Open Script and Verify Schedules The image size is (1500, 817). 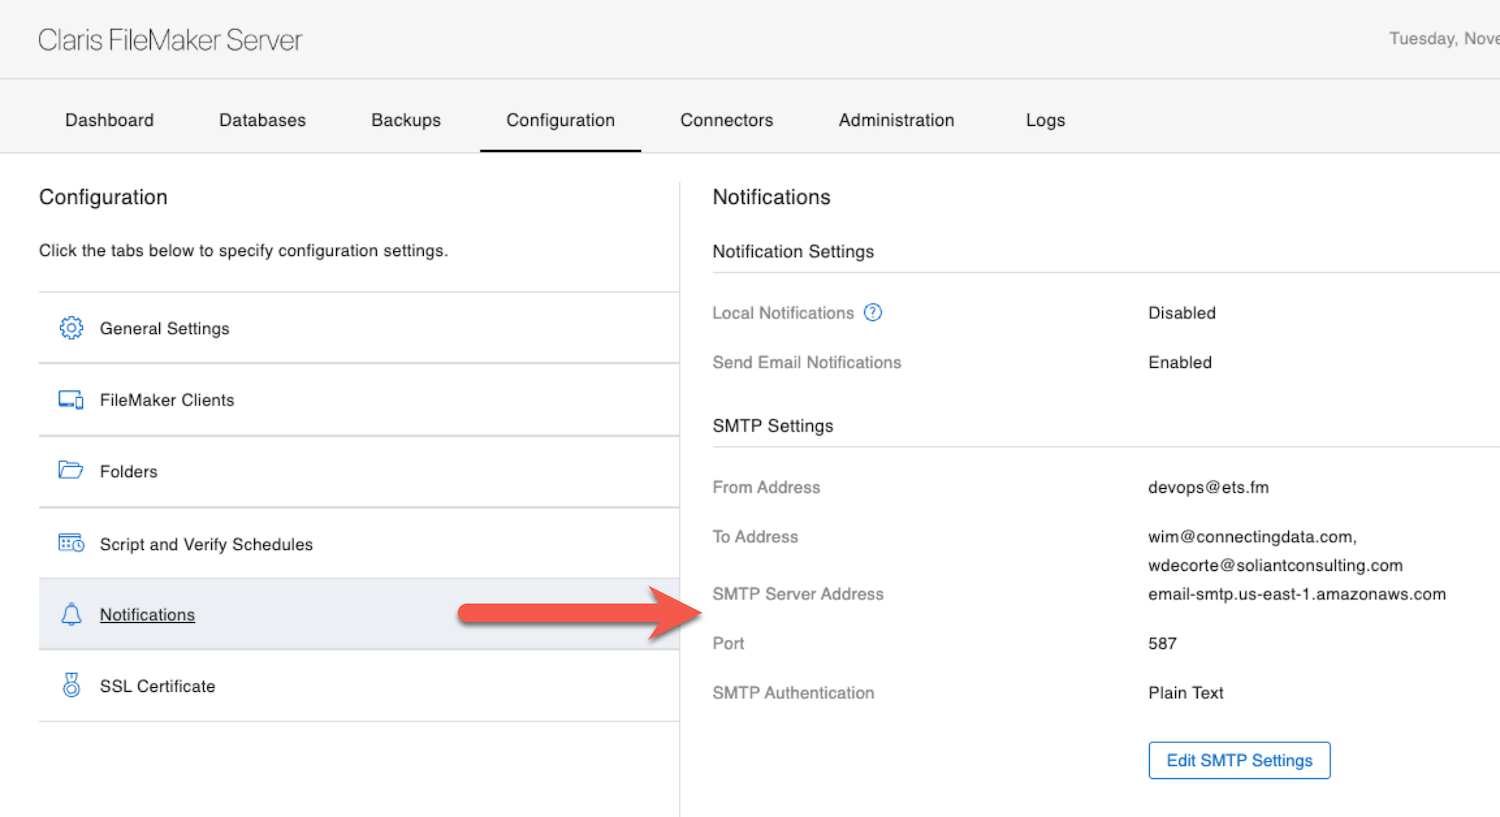tap(359, 543)
